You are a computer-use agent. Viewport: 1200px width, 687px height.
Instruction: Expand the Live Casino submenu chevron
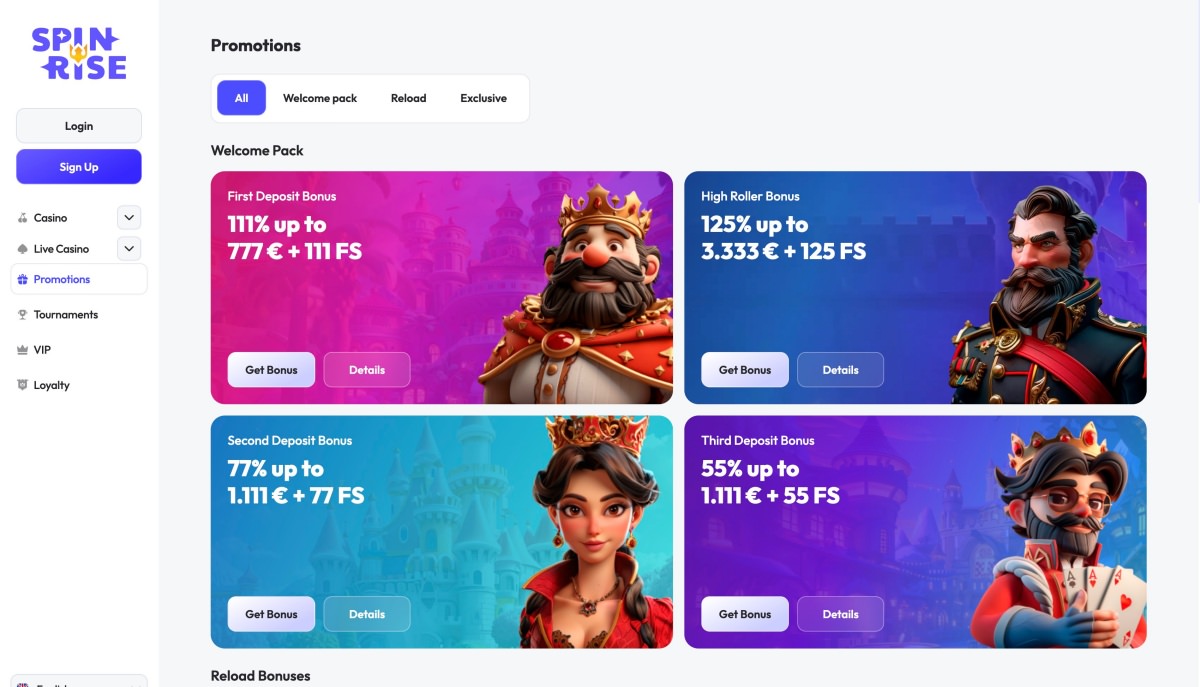tap(129, 249)
